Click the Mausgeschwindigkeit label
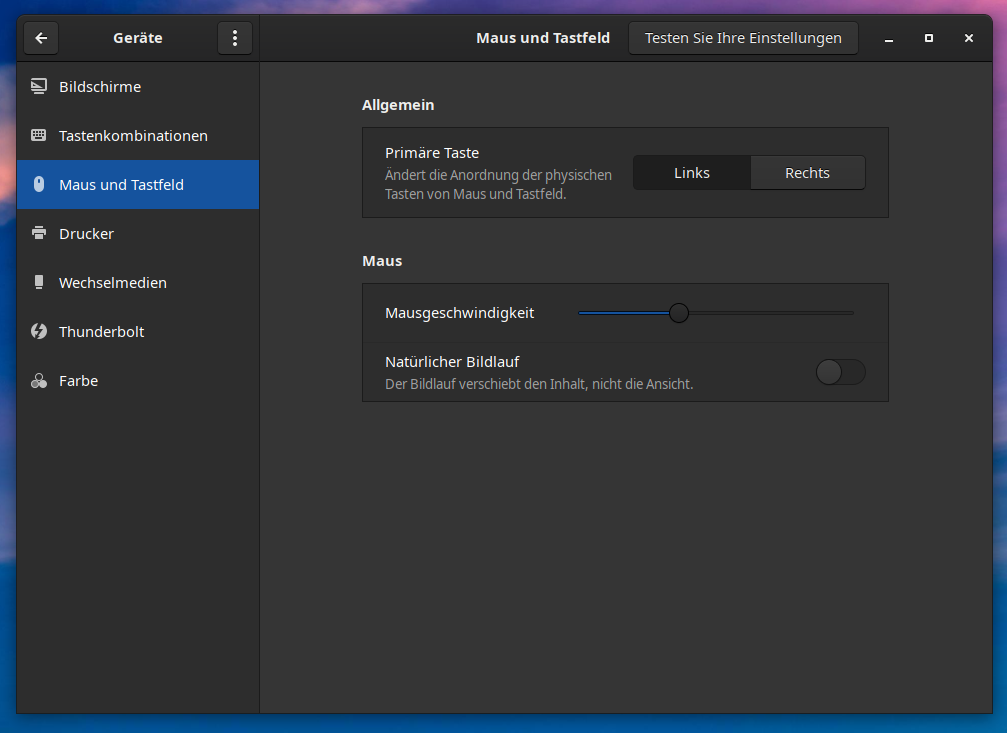The width and height of the screenshot is (1007, 733). [x=460, y=313]
